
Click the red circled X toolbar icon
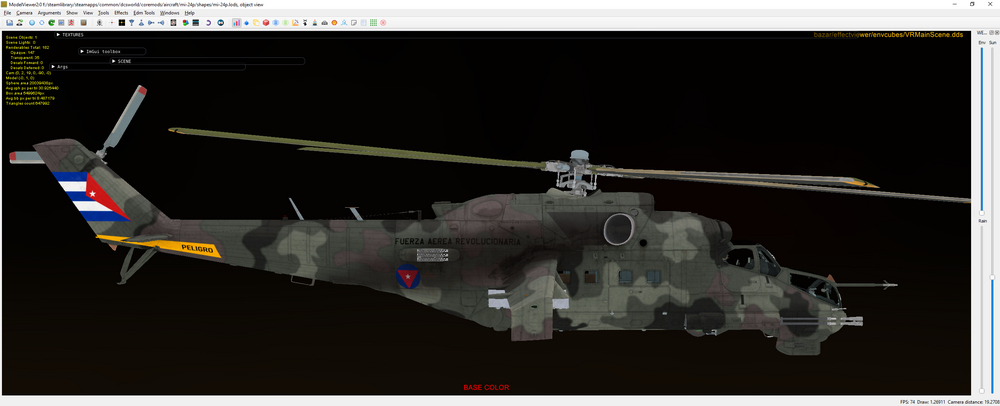tap(383, 22)
